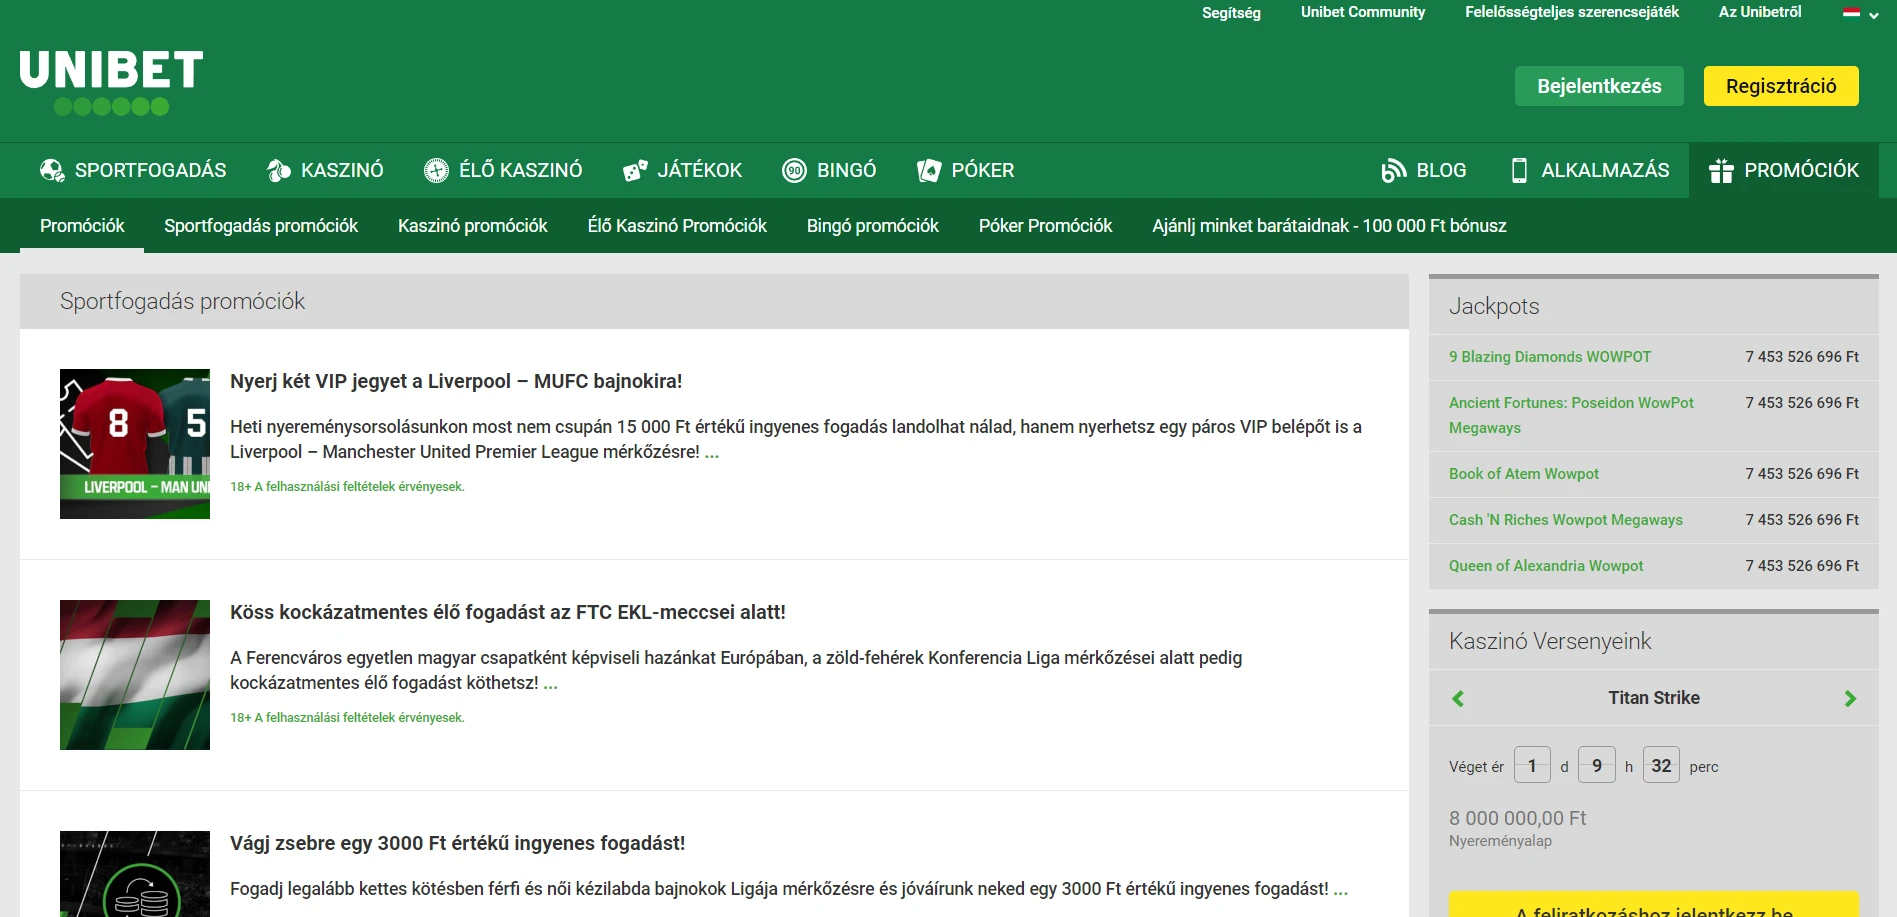Expand the FTC promotion via green ellipsis
The width and height of the screenshot is (1897, 917).
[x=551, y=685]
